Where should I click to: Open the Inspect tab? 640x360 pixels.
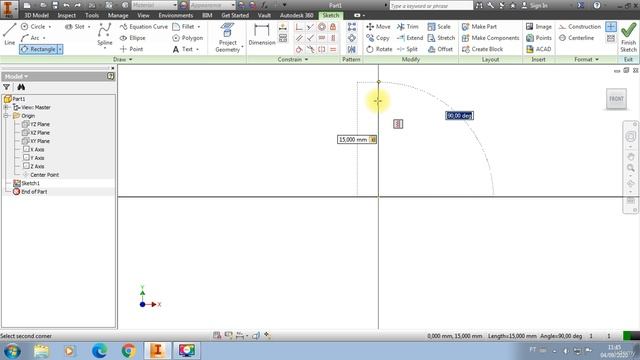click(67, 16)
